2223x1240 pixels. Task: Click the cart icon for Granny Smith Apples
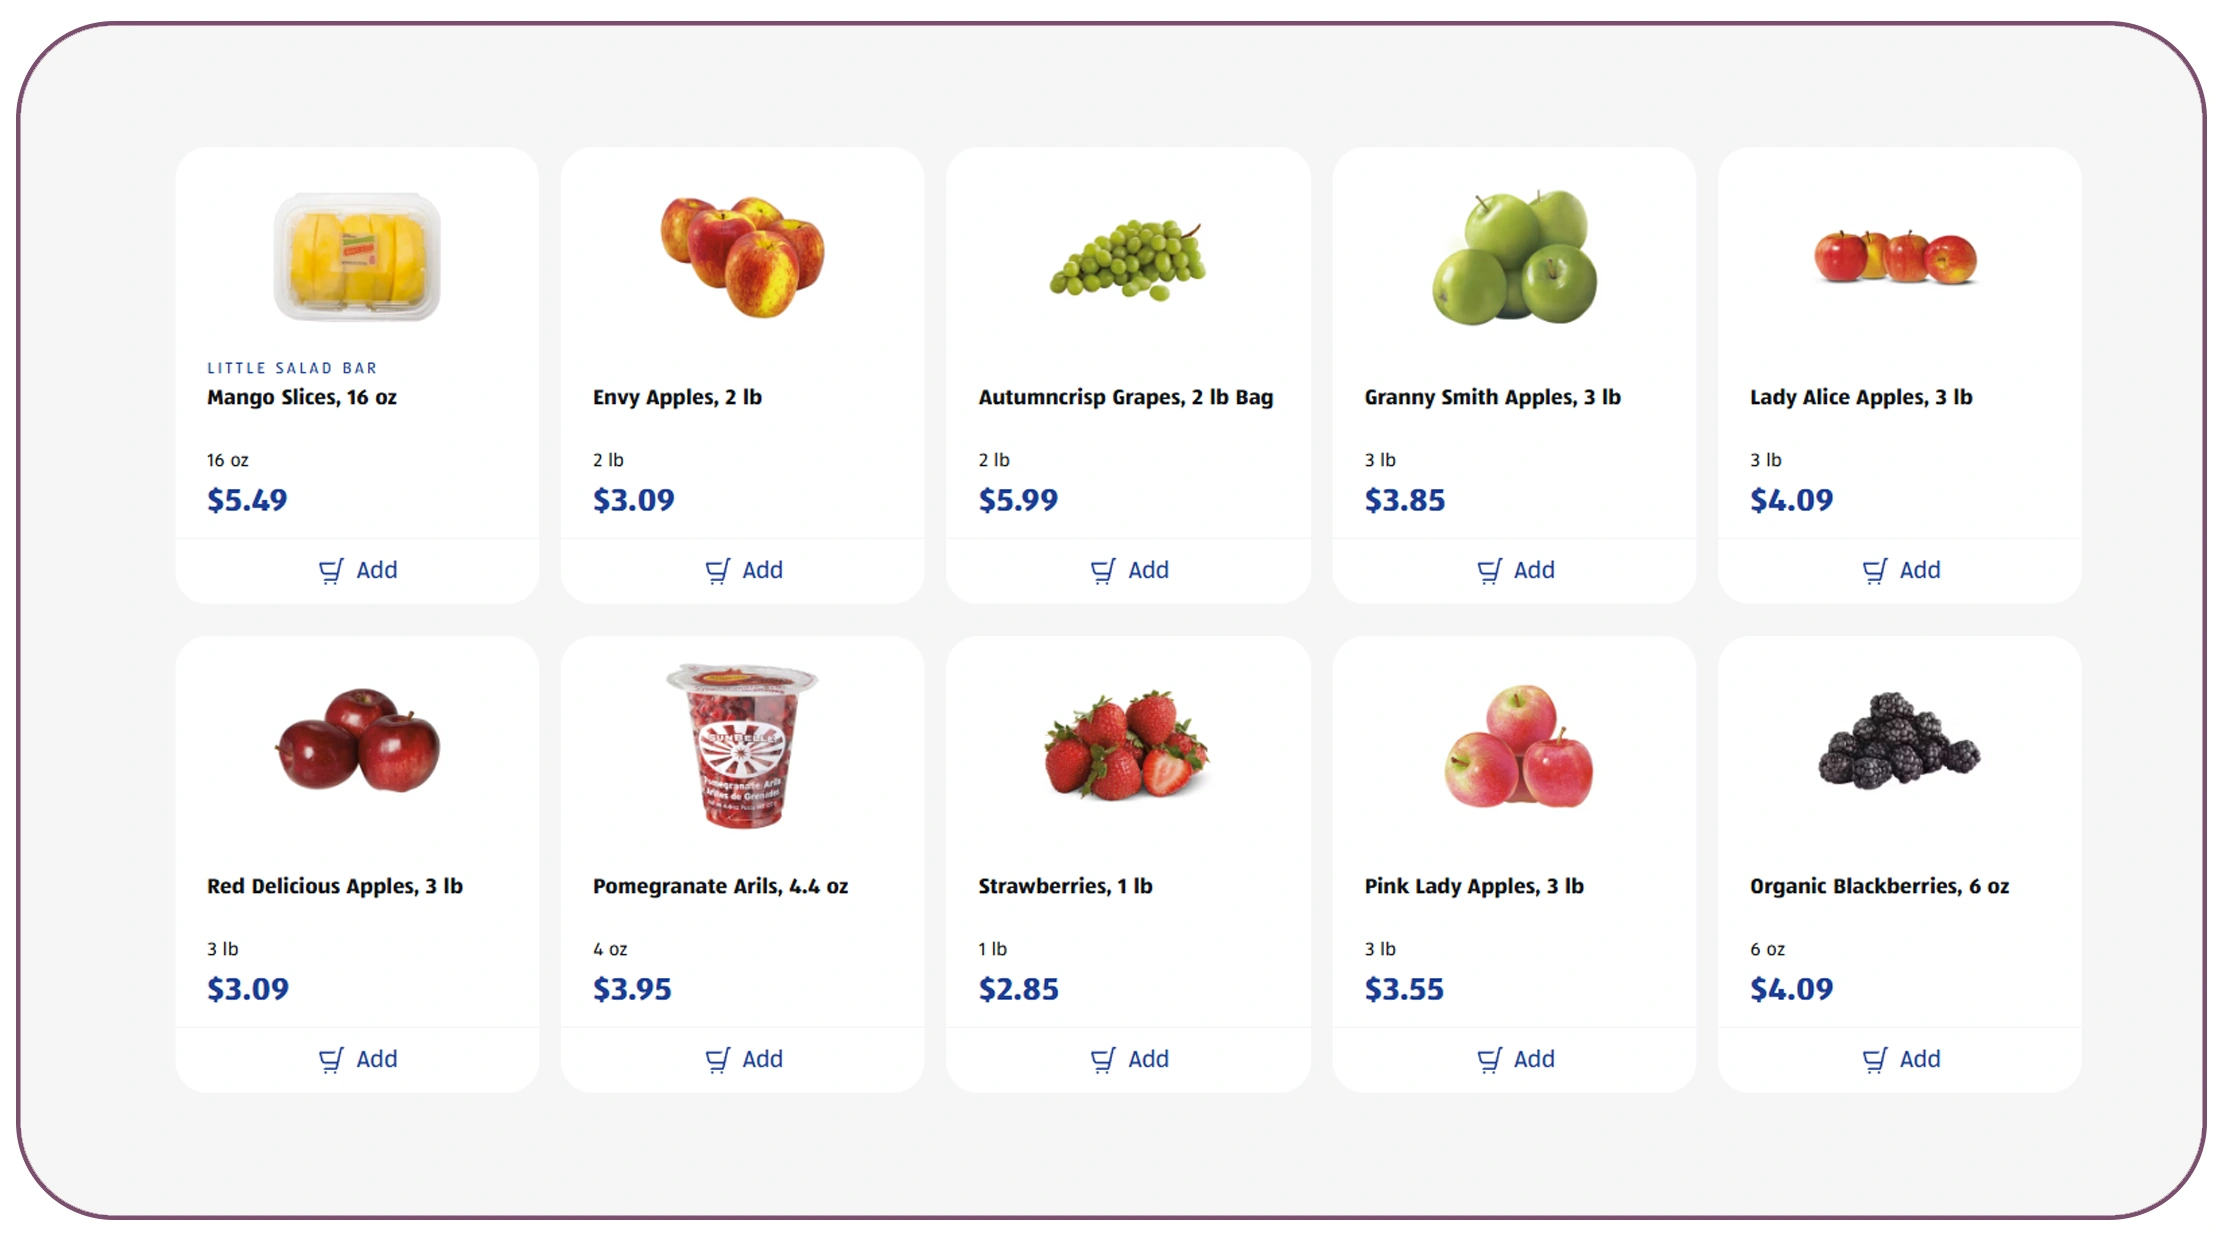coord(1490,570)
